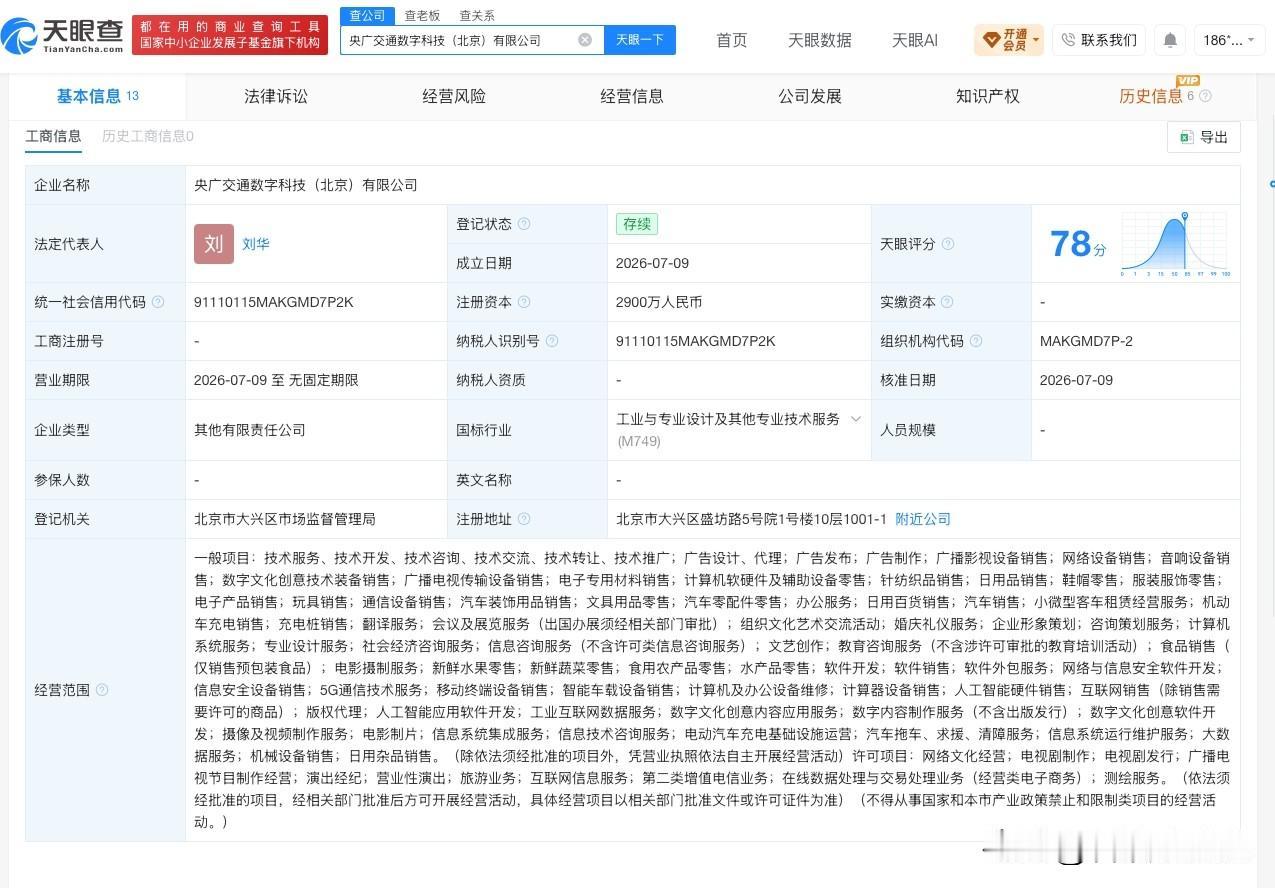
Task: Open the 基本信息 tab
Action: click(x=97, y=96)
